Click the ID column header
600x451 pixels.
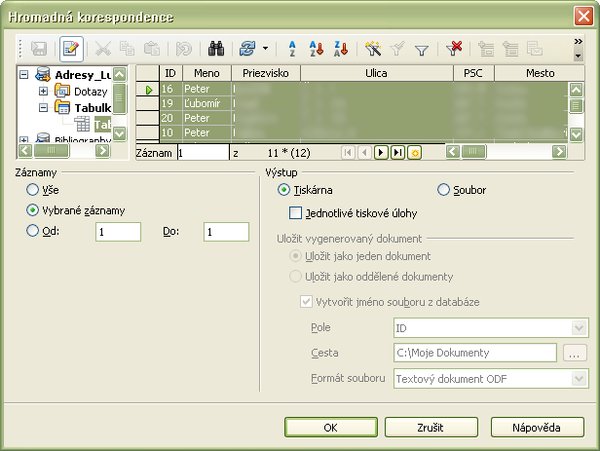pyautogui.click(x=171, y=73)
